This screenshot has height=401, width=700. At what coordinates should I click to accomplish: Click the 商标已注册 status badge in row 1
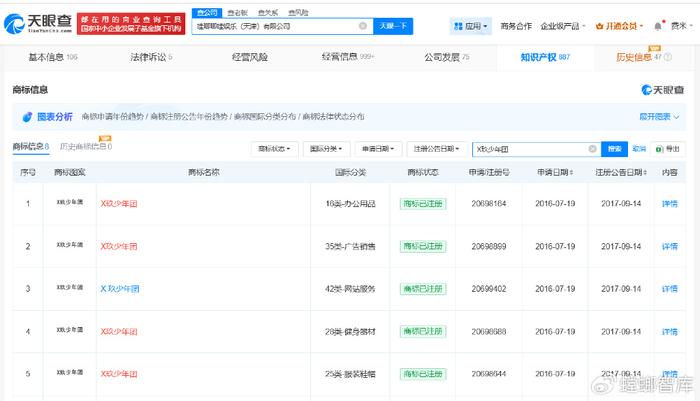(423, 204)
